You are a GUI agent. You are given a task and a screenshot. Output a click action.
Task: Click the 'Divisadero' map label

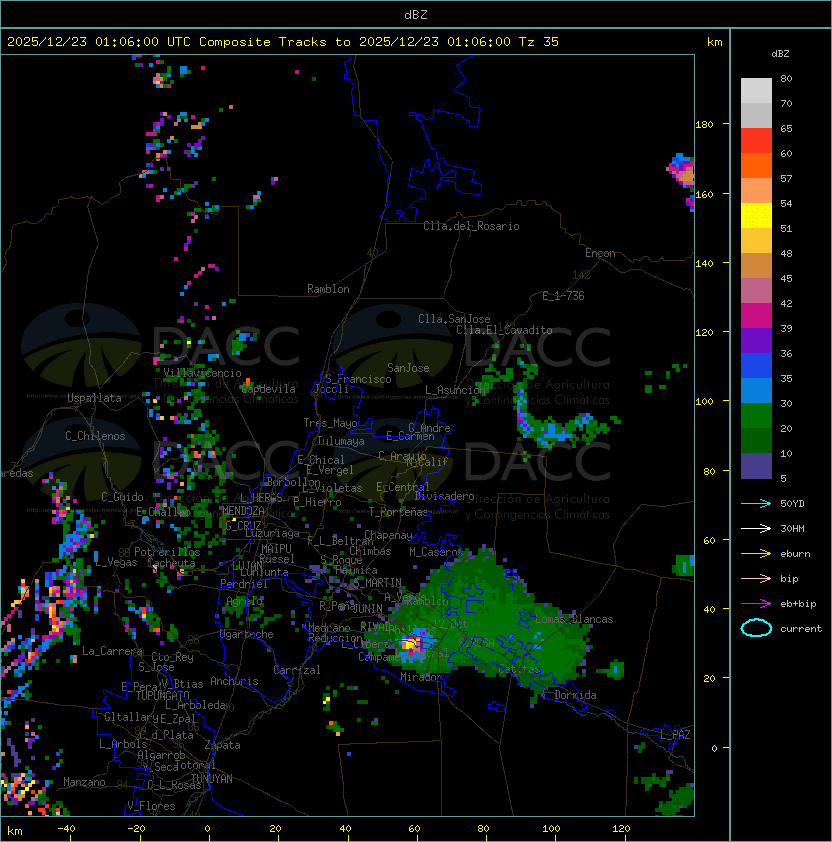[444, 496]
